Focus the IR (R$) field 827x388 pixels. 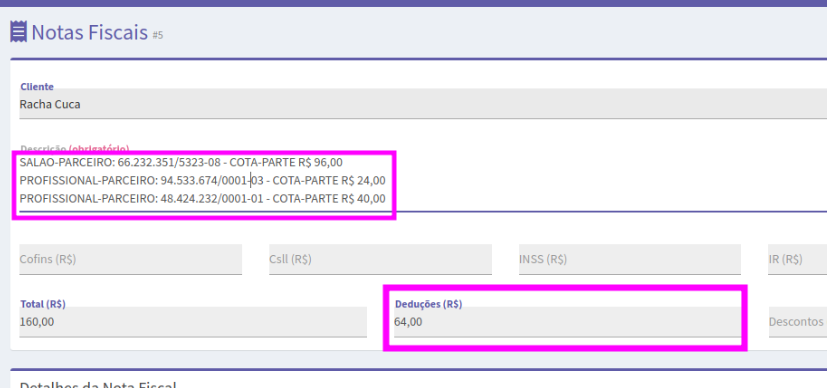click(x=797, y=259)
